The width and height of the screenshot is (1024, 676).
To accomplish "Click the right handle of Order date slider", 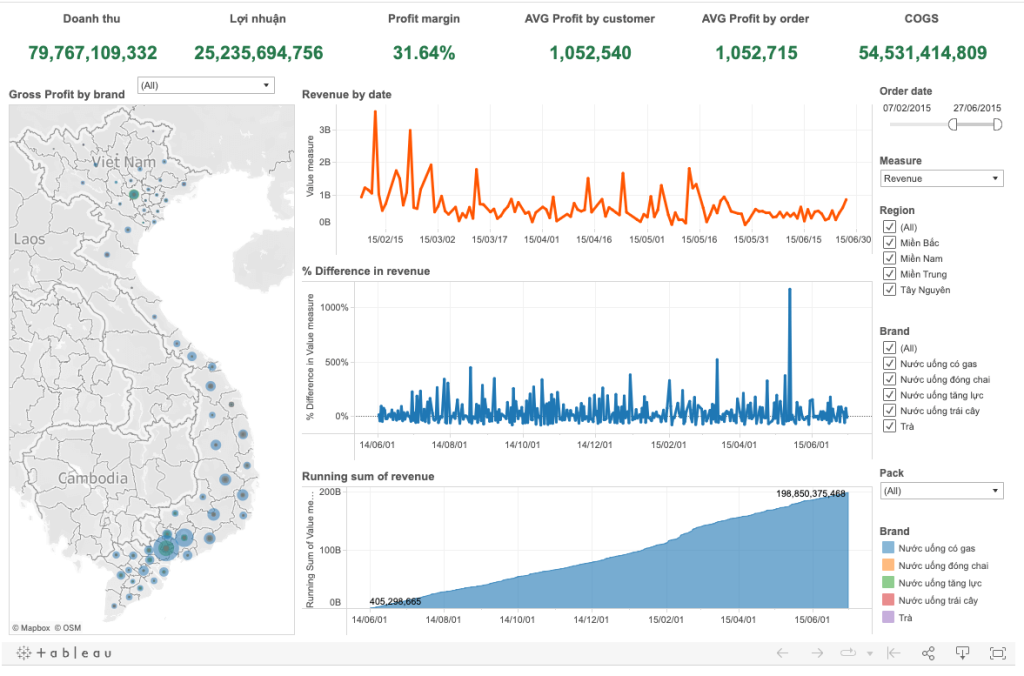I will tap(997, 124).
